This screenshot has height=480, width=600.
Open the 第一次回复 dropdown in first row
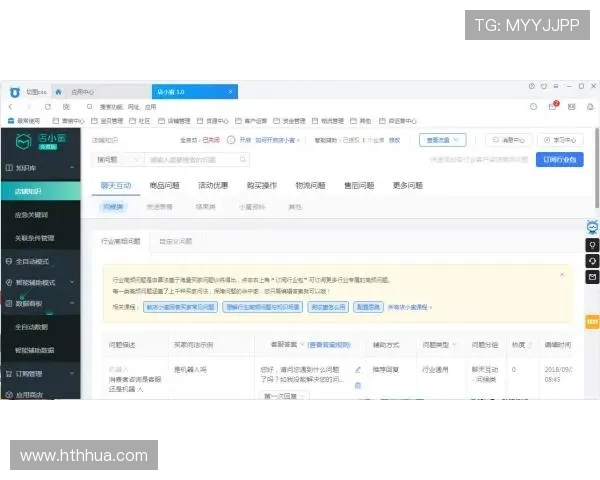(x=285, y=395)
